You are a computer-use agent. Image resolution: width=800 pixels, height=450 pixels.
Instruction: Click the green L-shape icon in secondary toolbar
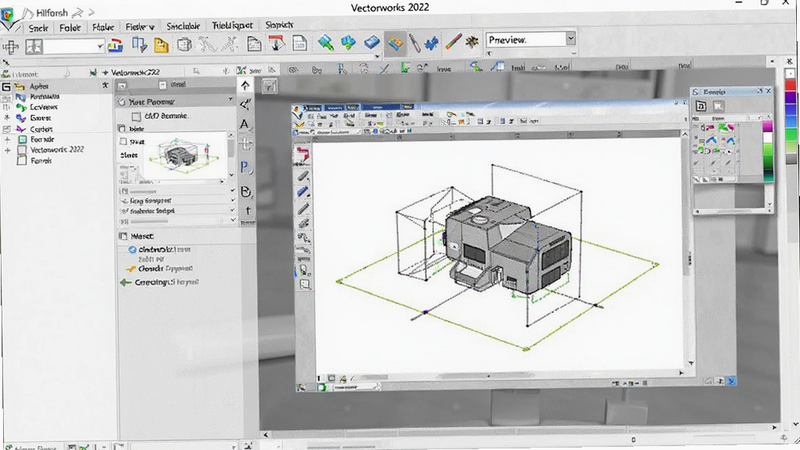pyautogui.click(x=405, y=68)
